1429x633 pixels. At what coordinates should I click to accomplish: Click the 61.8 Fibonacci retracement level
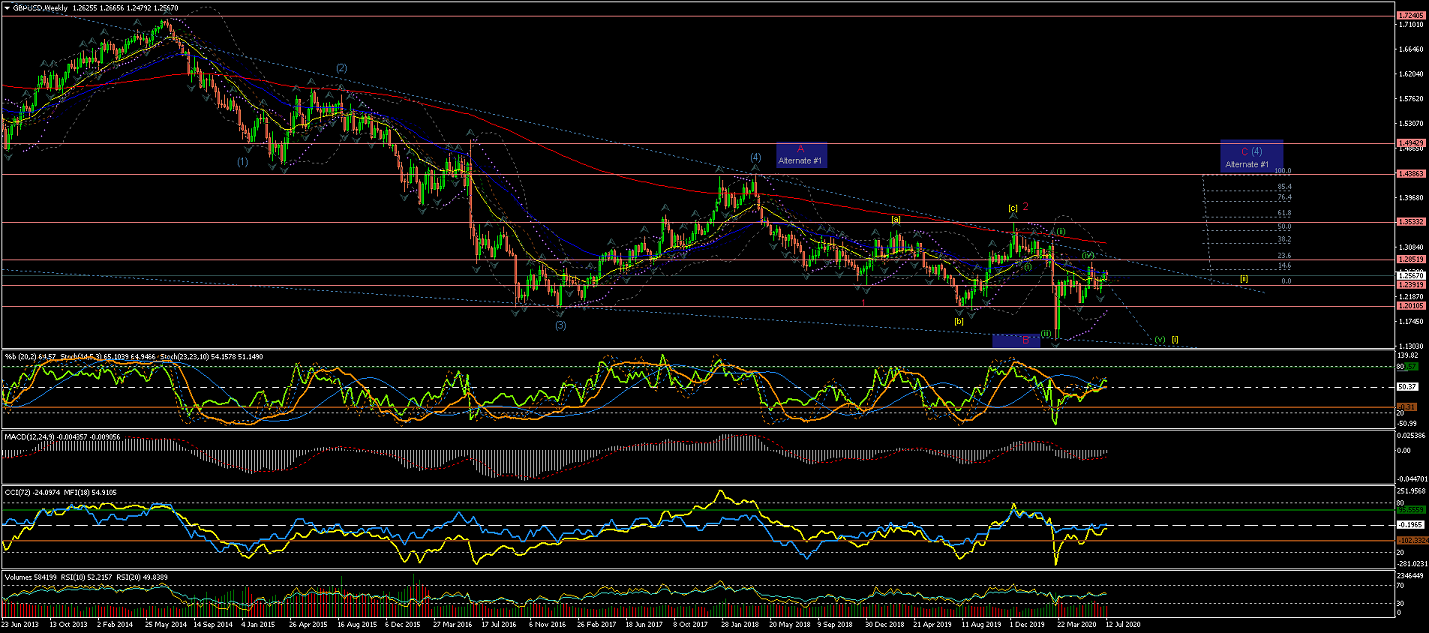click(1283, 213)
